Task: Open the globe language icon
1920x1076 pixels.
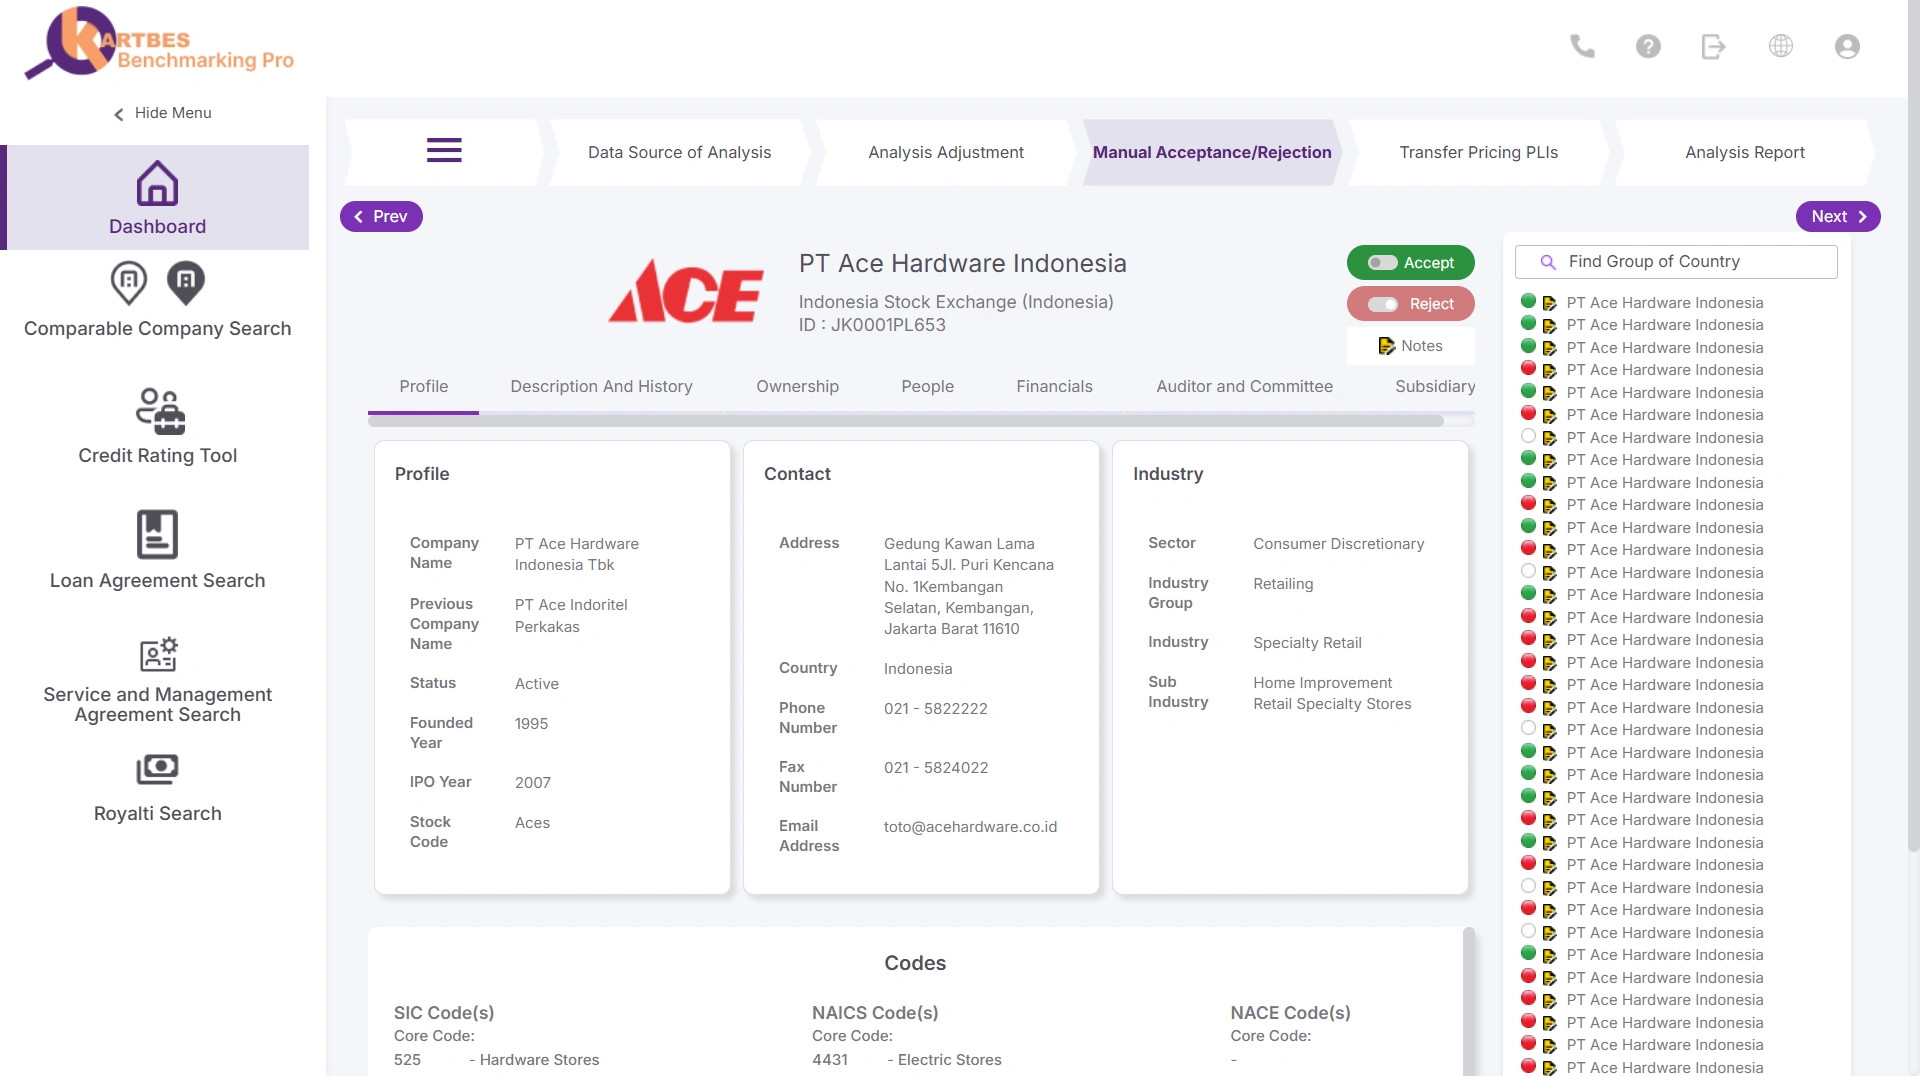Action: point(1781,46)
